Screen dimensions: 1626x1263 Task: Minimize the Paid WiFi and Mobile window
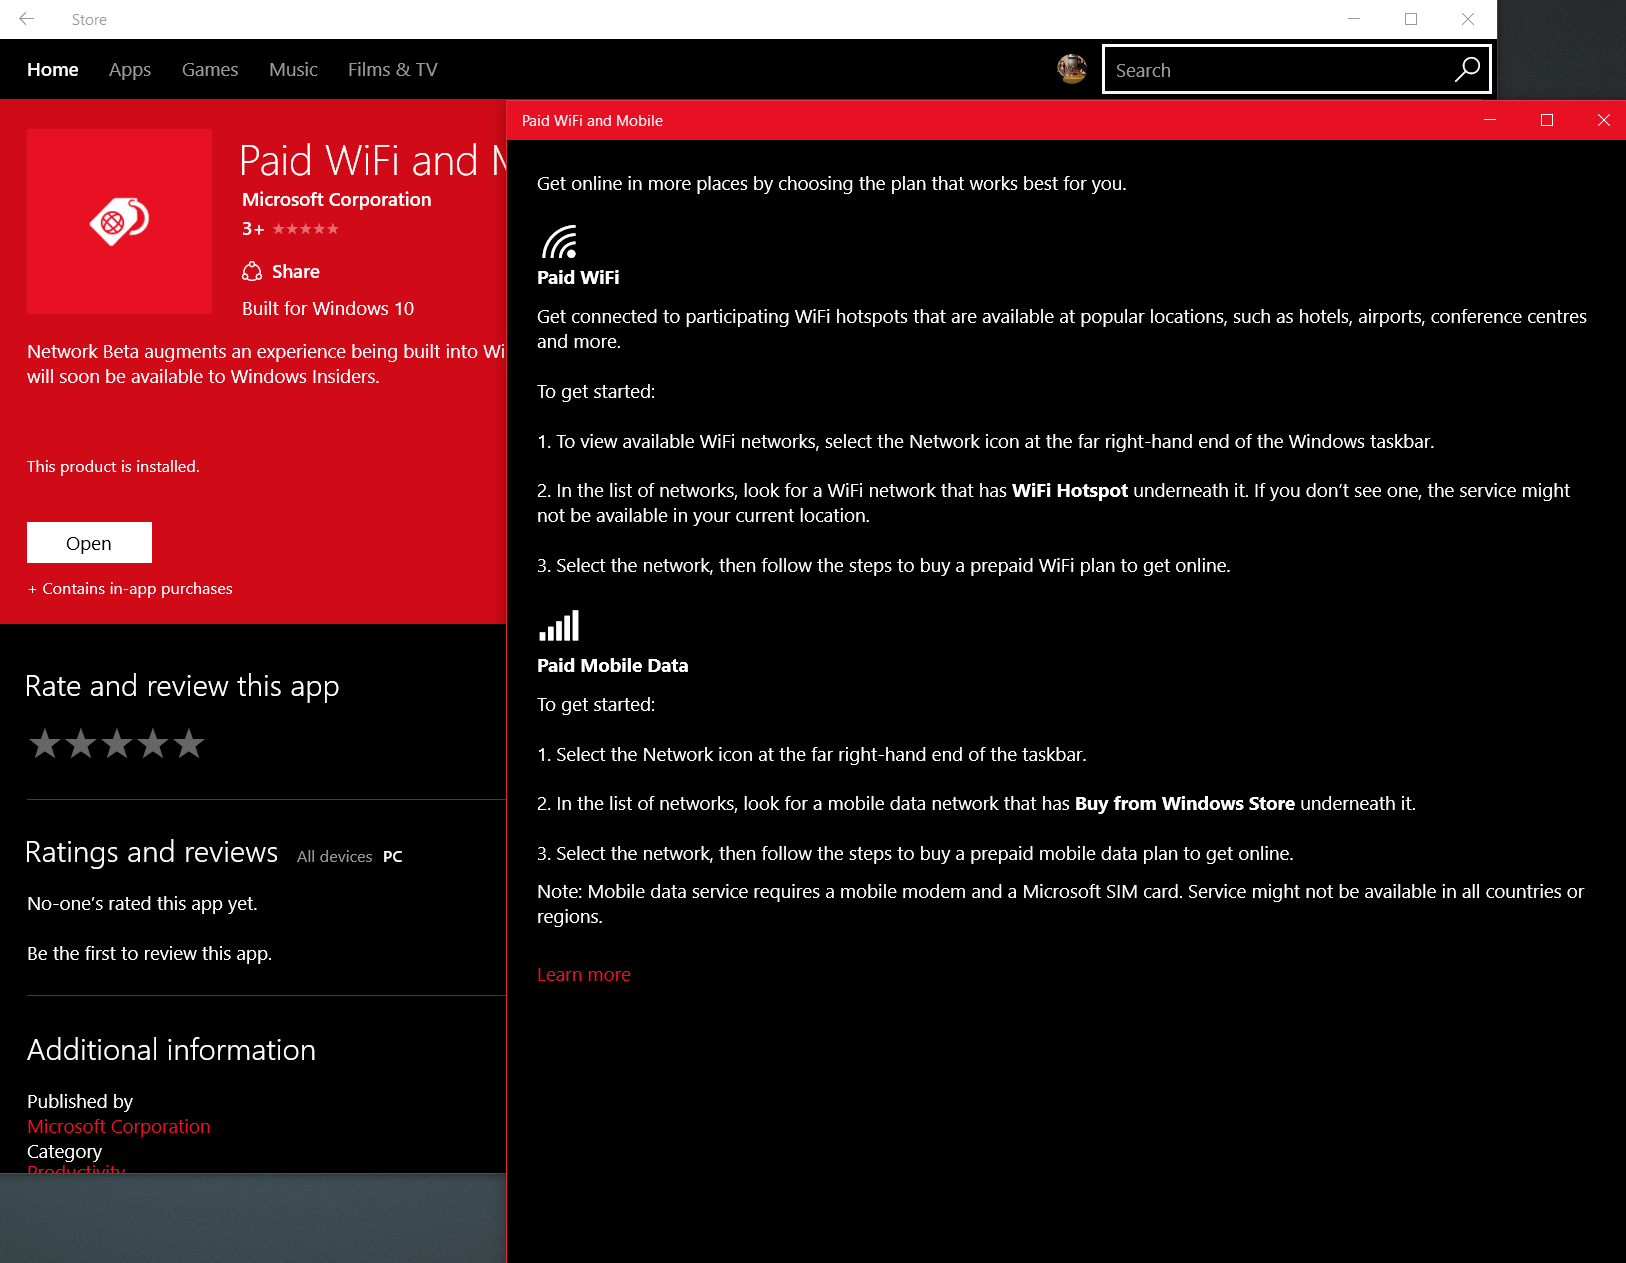tap(1490, 120)
